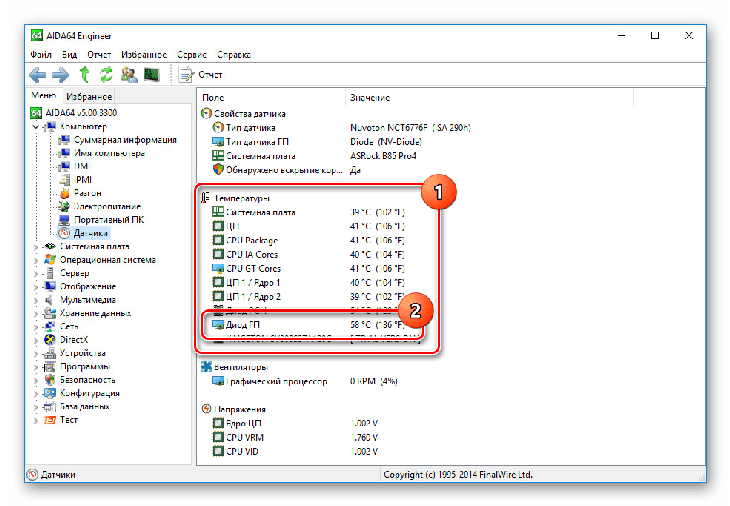Switch to the Избранное sidebar tab
Viewport: 730px width, 506px height.
(x=89, y=96)
